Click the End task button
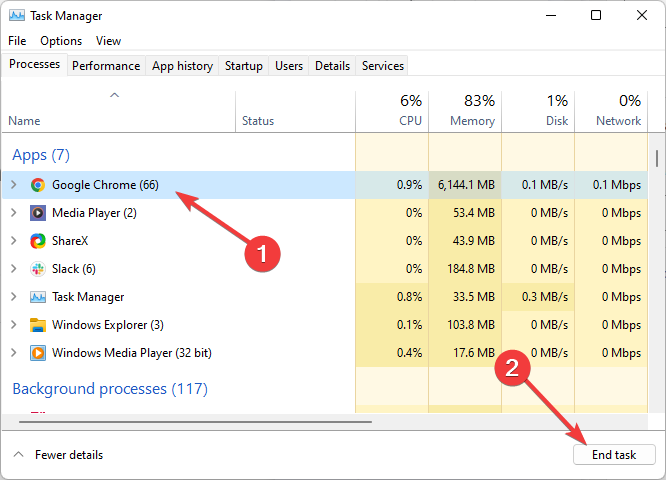The image size is (666, 480). [x=614, y=455]
